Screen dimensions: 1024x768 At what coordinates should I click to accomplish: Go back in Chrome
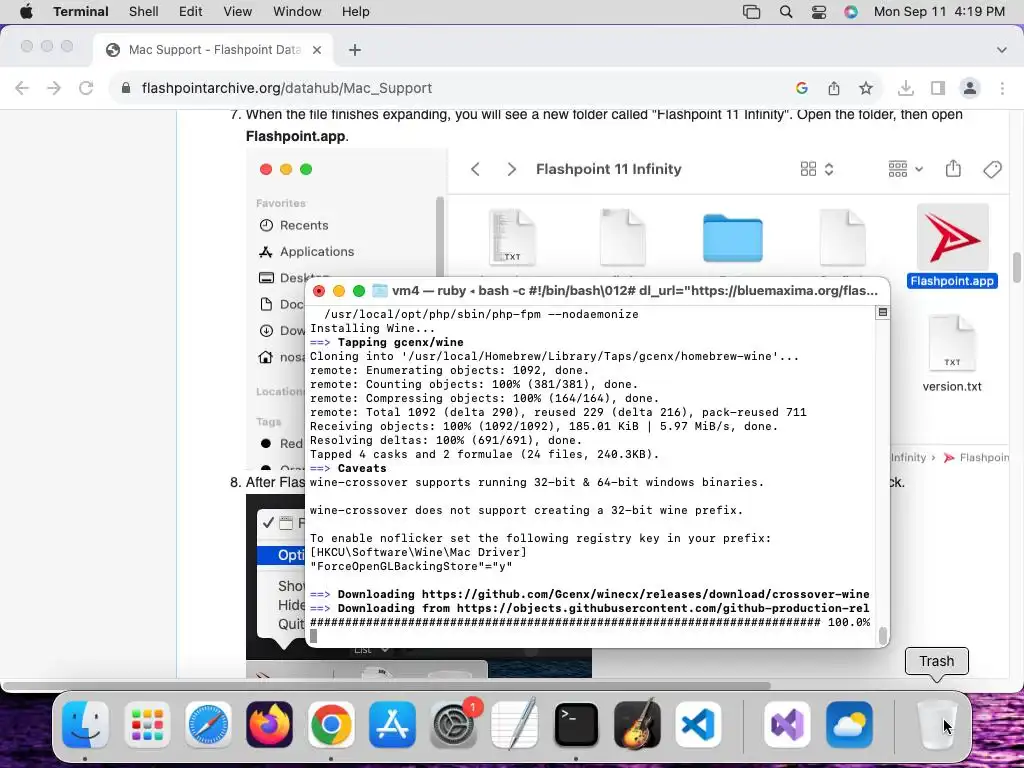(22, 88)
